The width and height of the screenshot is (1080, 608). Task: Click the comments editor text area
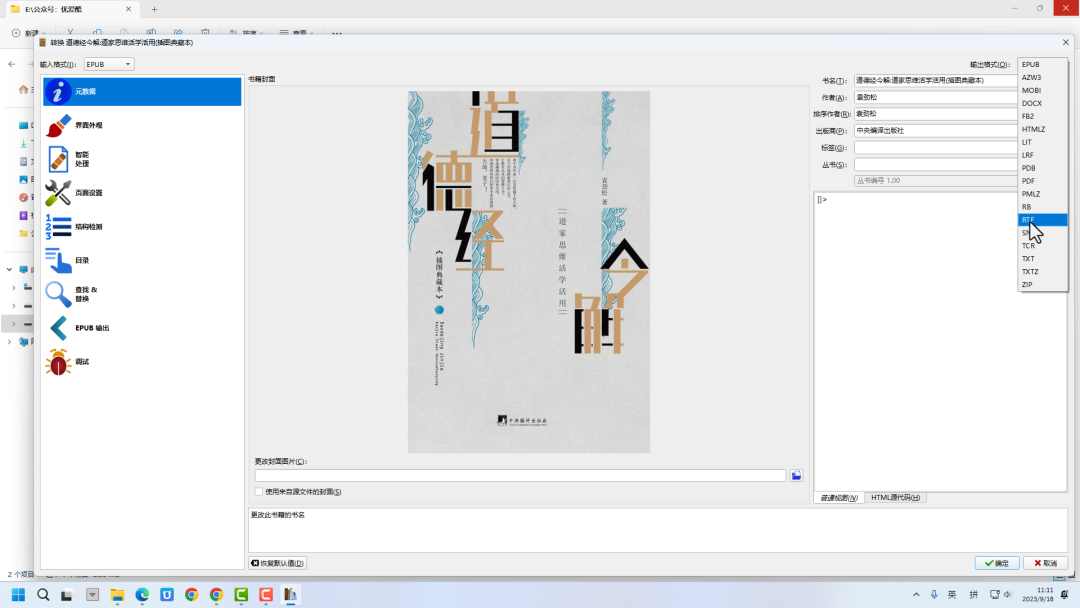coord(940,342)
